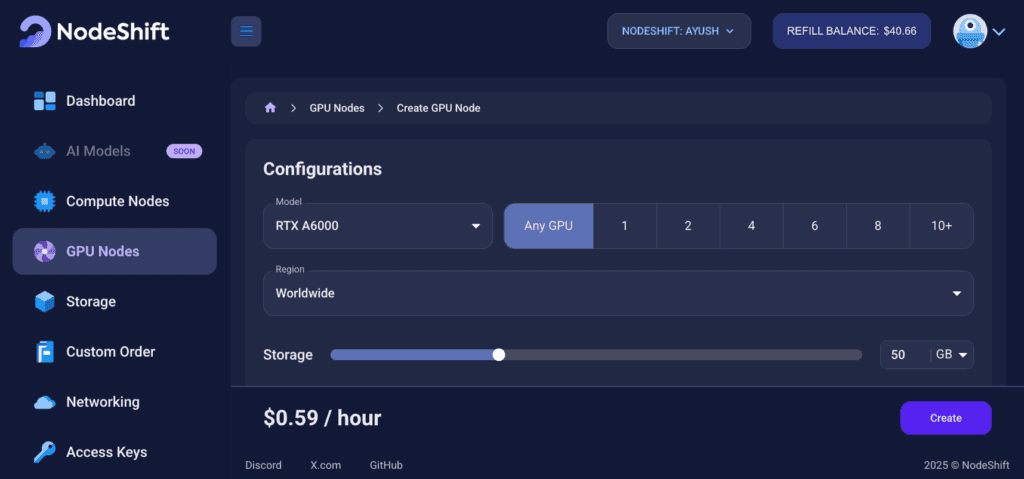This screenshot has width=1024, height=479.
Task: Select 4 GPU count
Action: pos(751,226)
